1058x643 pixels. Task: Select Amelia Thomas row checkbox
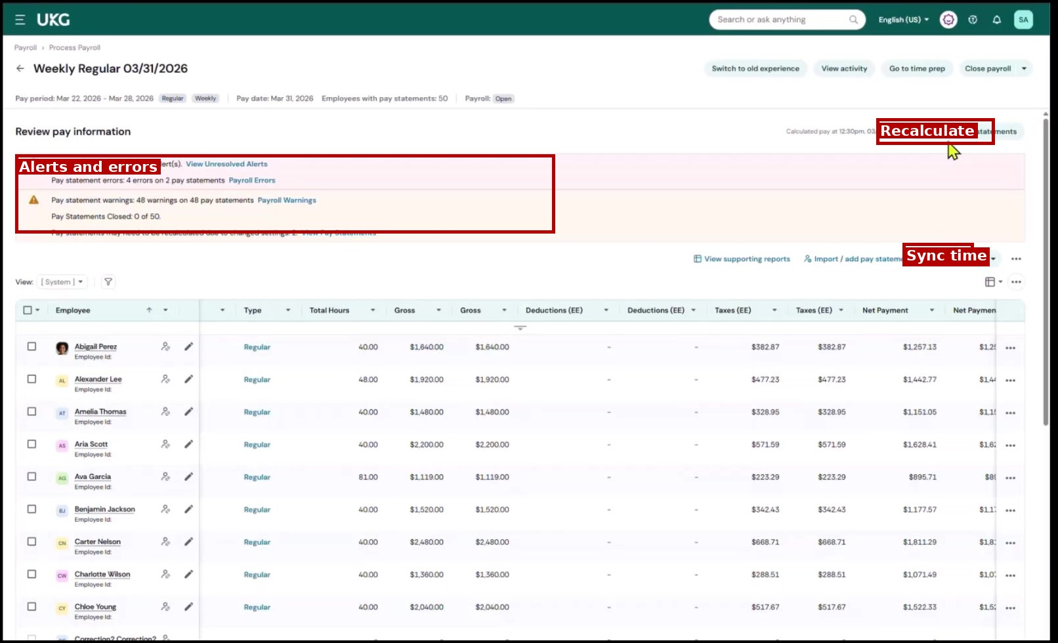coord(32,411)
